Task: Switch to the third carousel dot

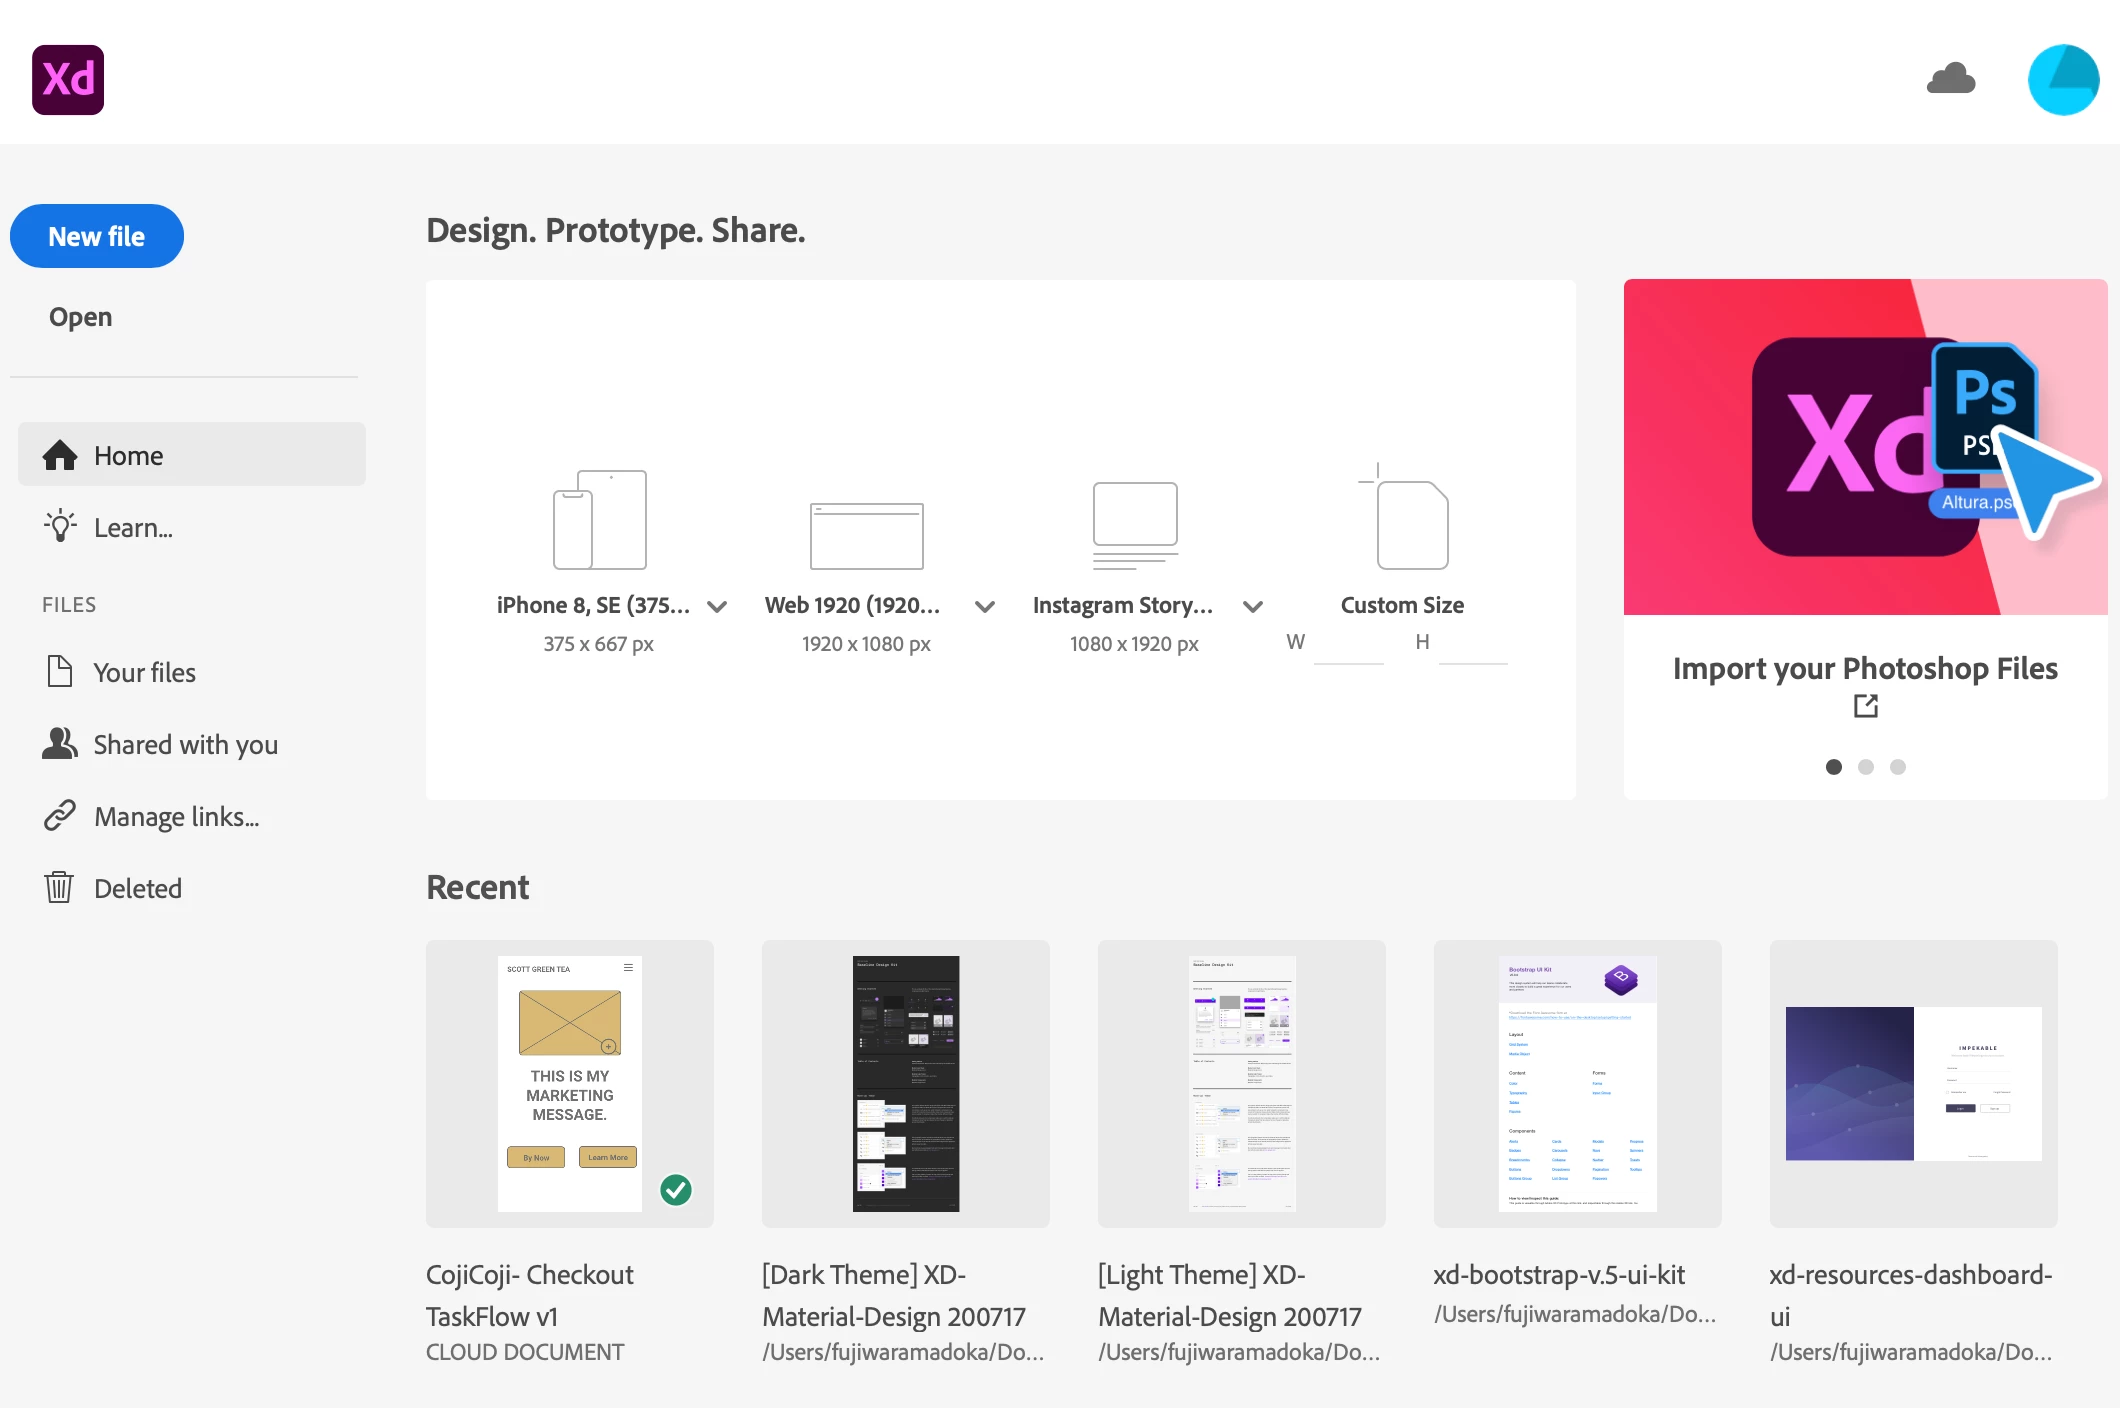Action: point(1898,767)
